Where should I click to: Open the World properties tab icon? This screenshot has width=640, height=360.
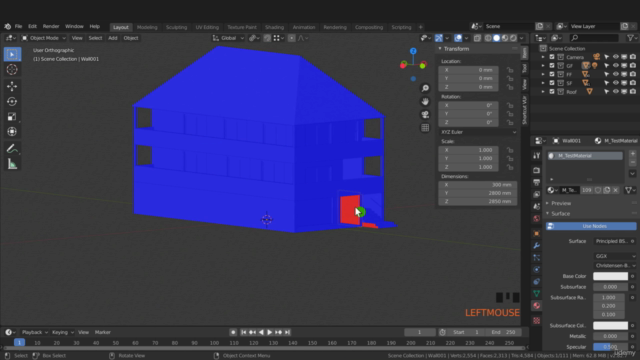click(x=536, y=218)
